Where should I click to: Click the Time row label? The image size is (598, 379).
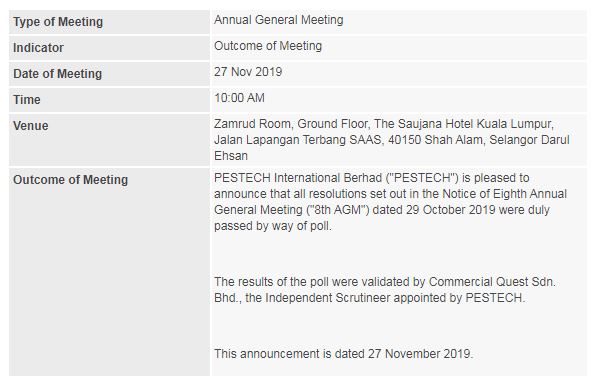pos(27,100)
